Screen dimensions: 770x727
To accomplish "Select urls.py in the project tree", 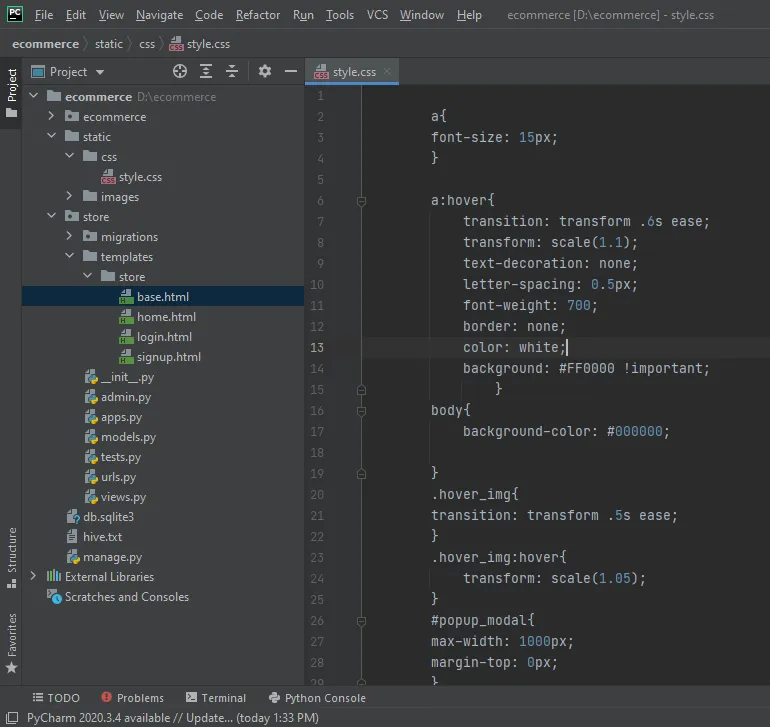I will click(x=118, y=477).
